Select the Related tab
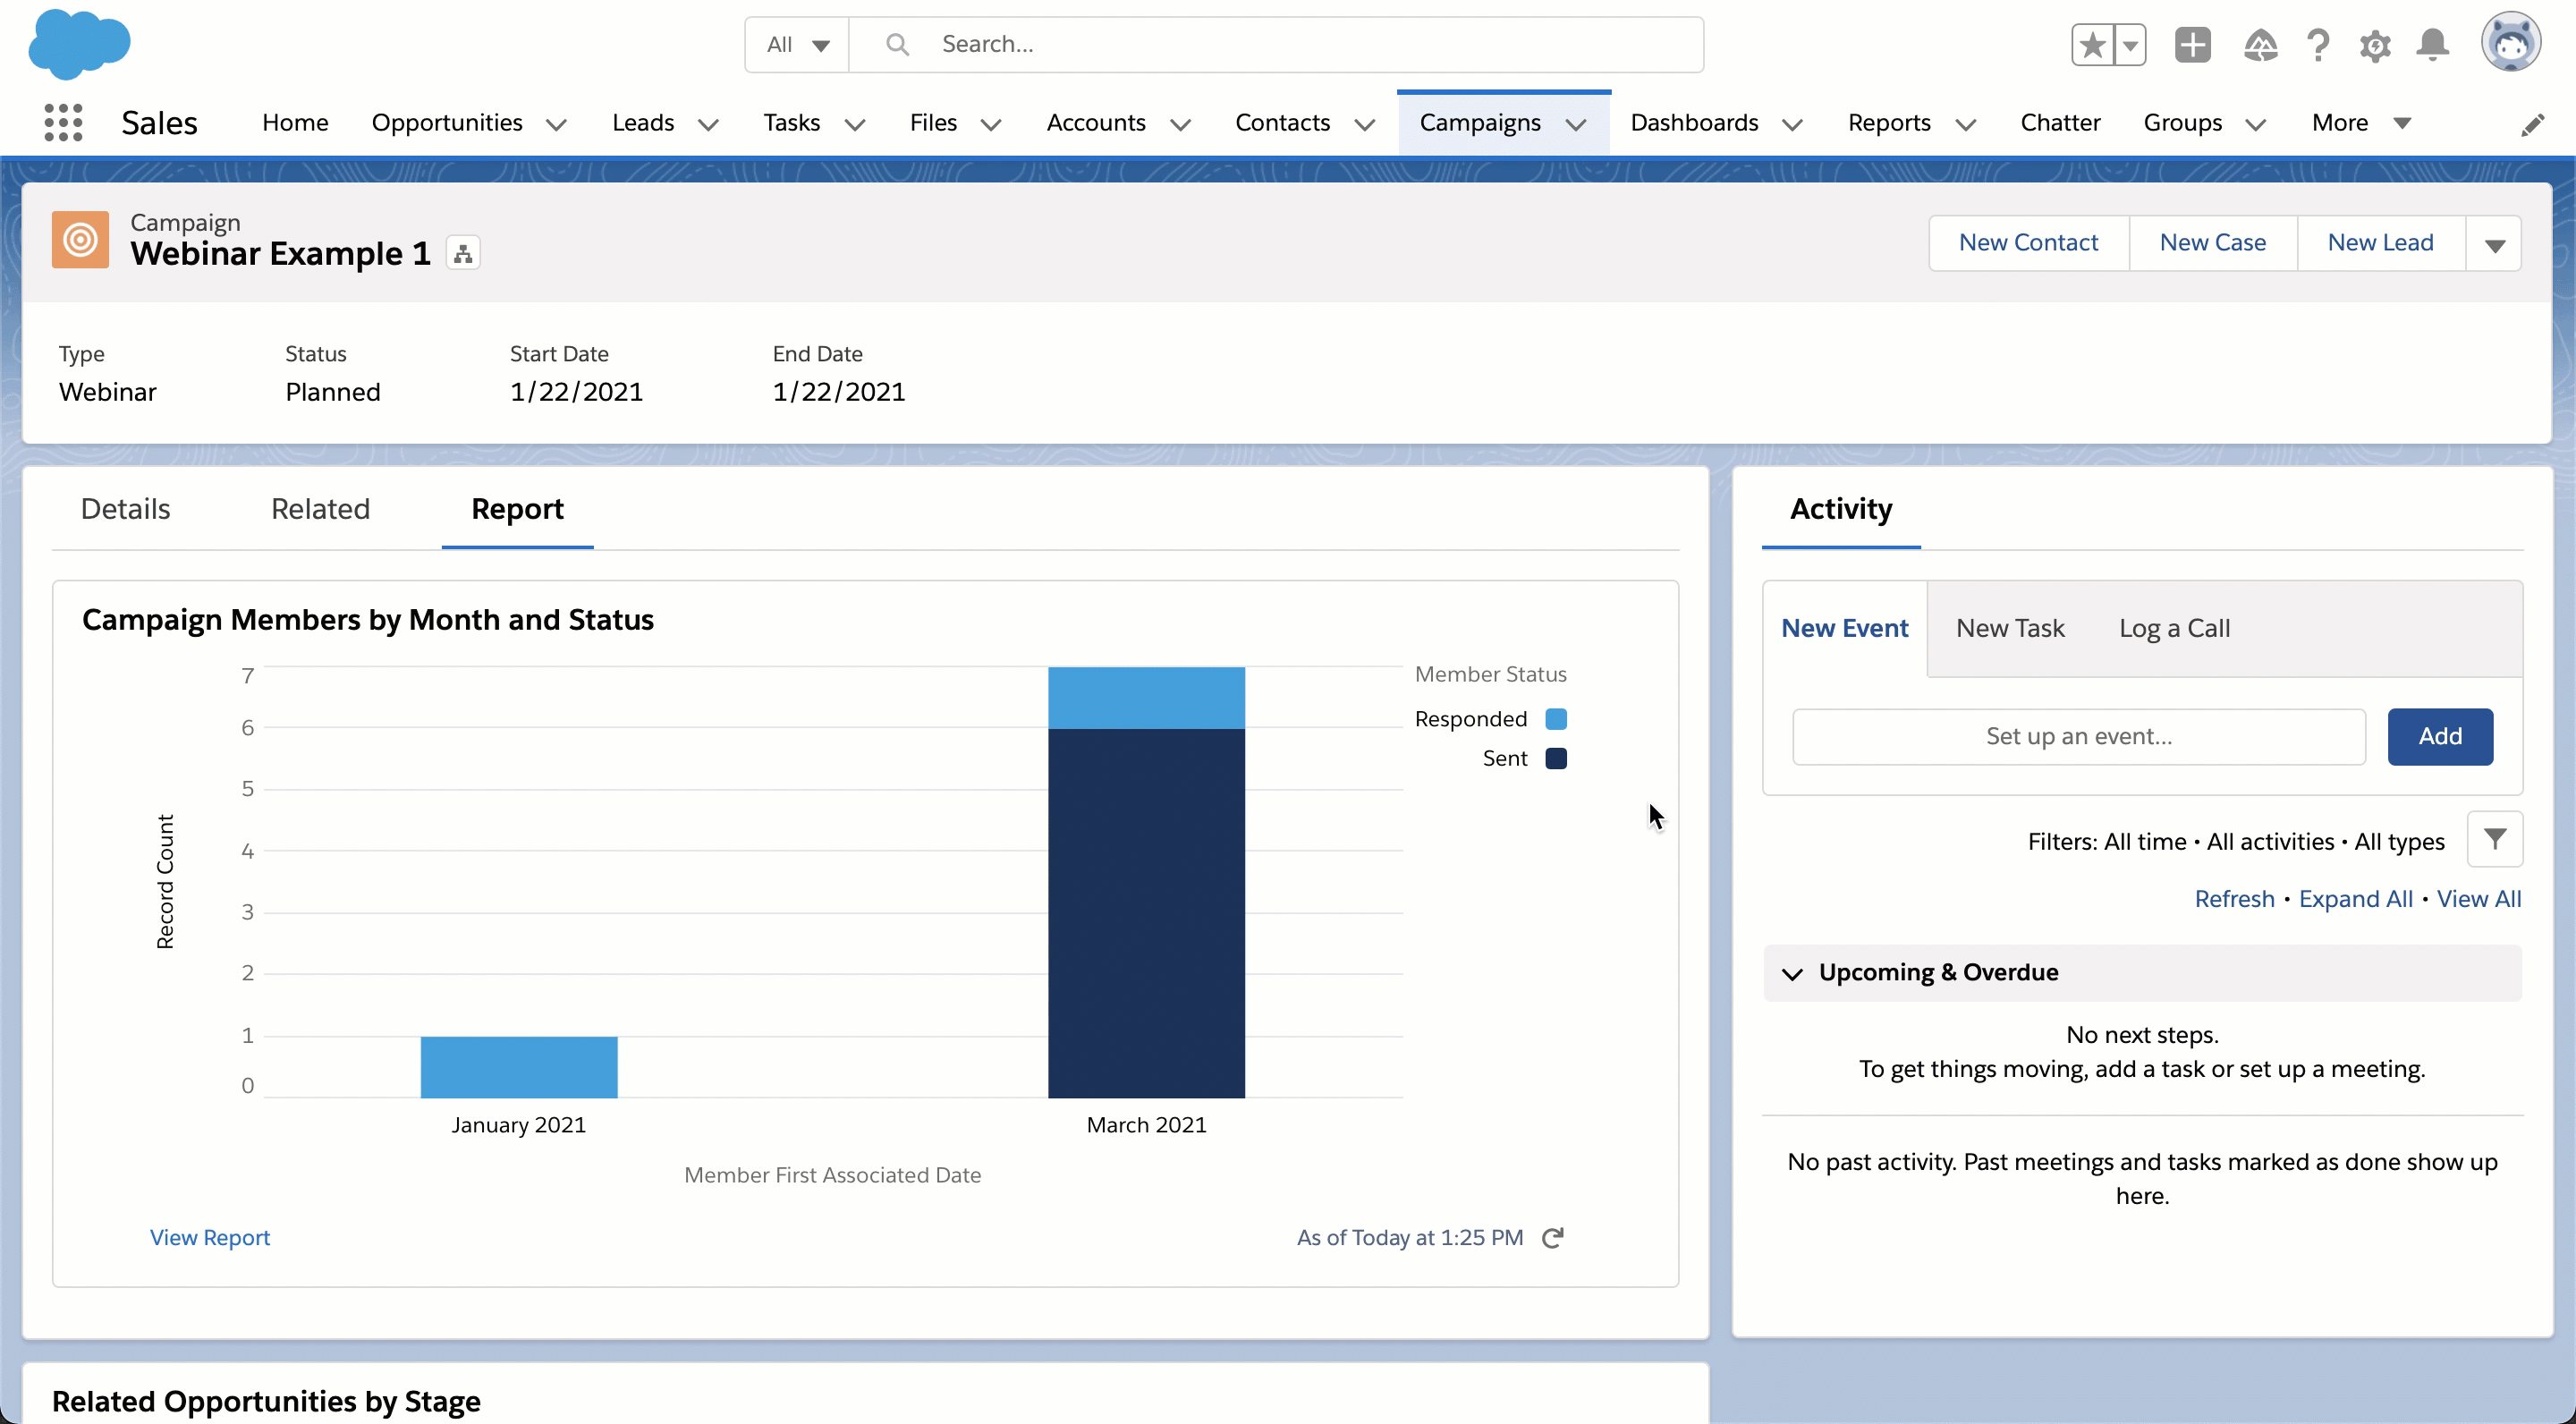 319,509
